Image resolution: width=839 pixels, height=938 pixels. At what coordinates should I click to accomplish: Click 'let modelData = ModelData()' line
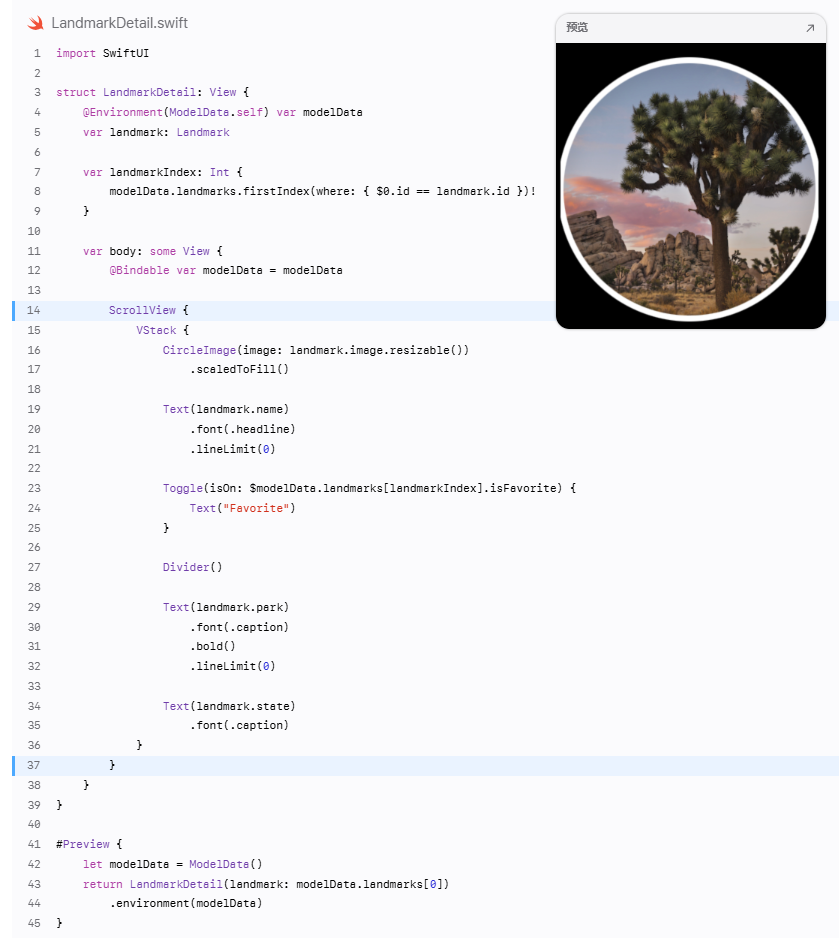pos(173,864)
